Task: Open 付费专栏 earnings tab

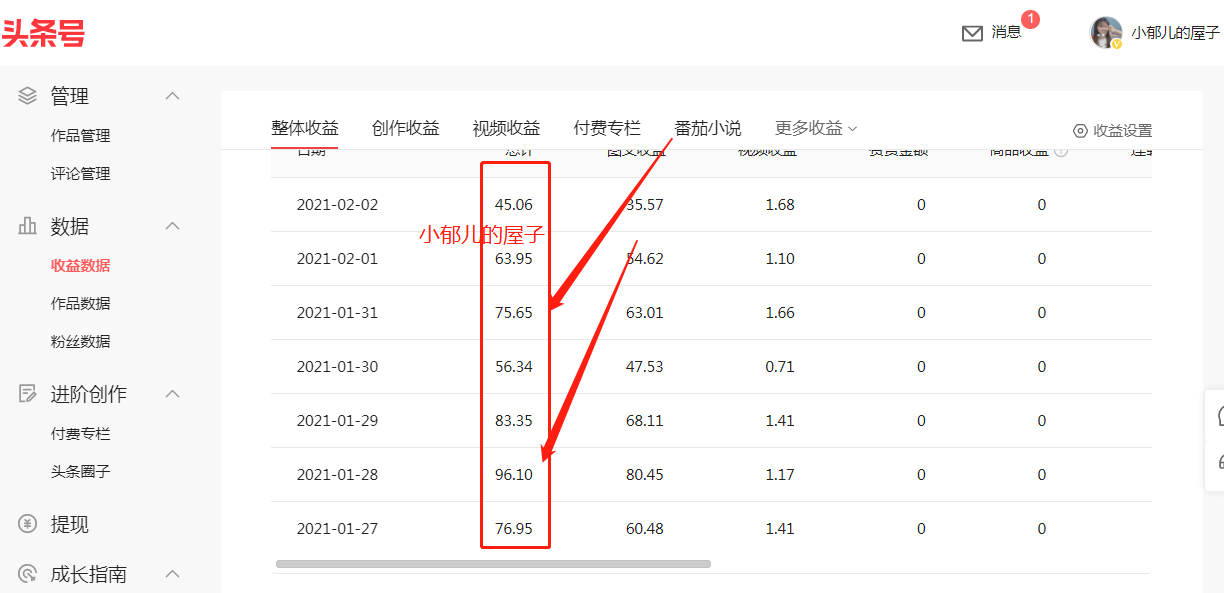Action: (605, 128)
